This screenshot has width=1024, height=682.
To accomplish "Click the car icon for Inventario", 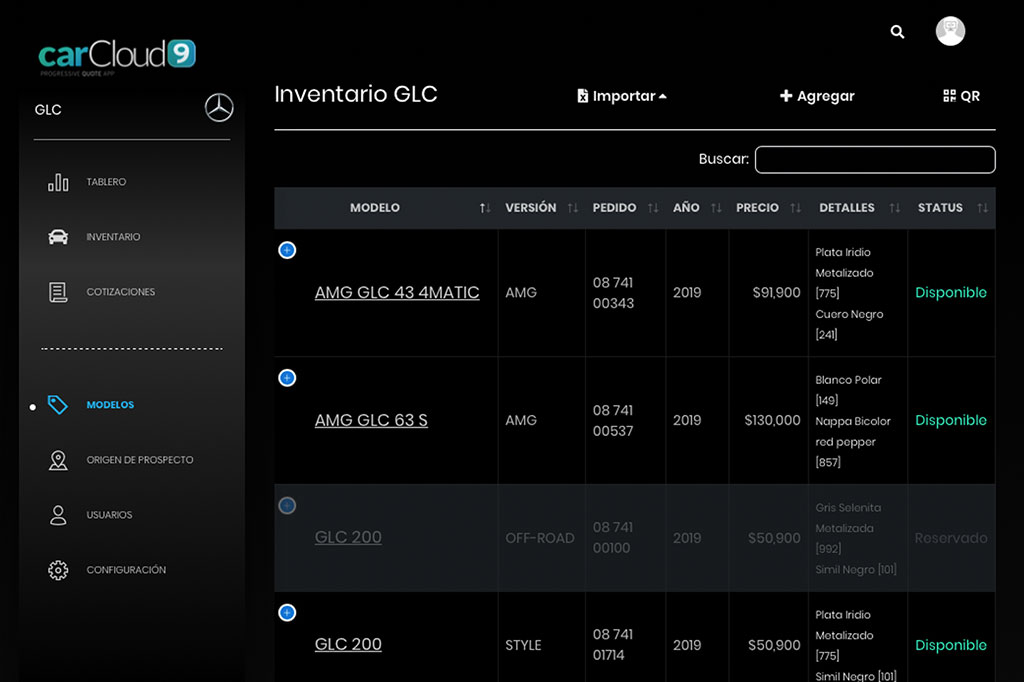I will click(x=58, y=237).
